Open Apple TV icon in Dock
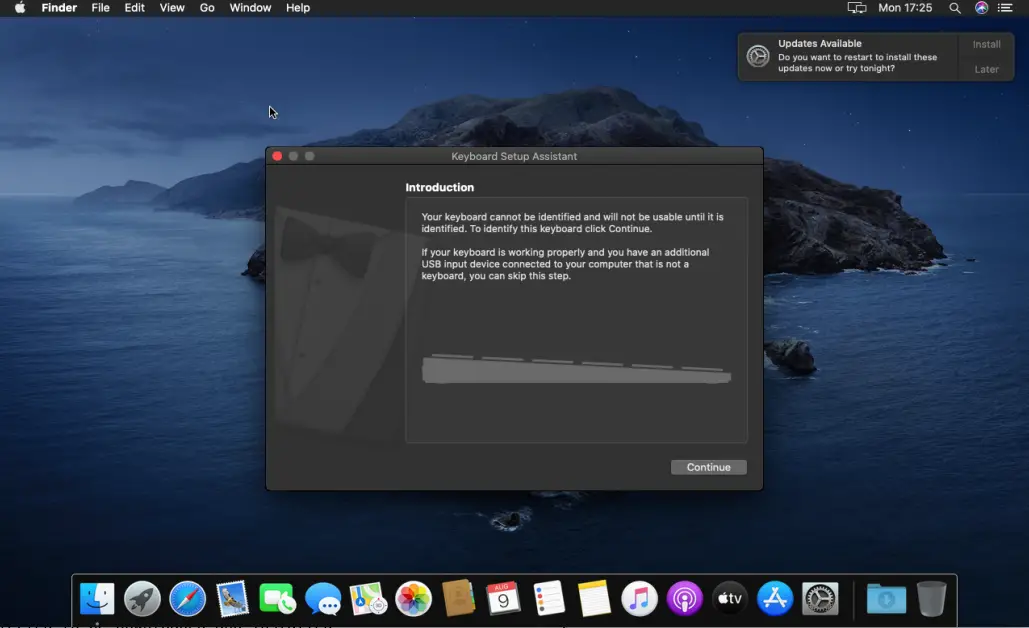The height and width of the screenshot is (628, 1029). point(730,598)
